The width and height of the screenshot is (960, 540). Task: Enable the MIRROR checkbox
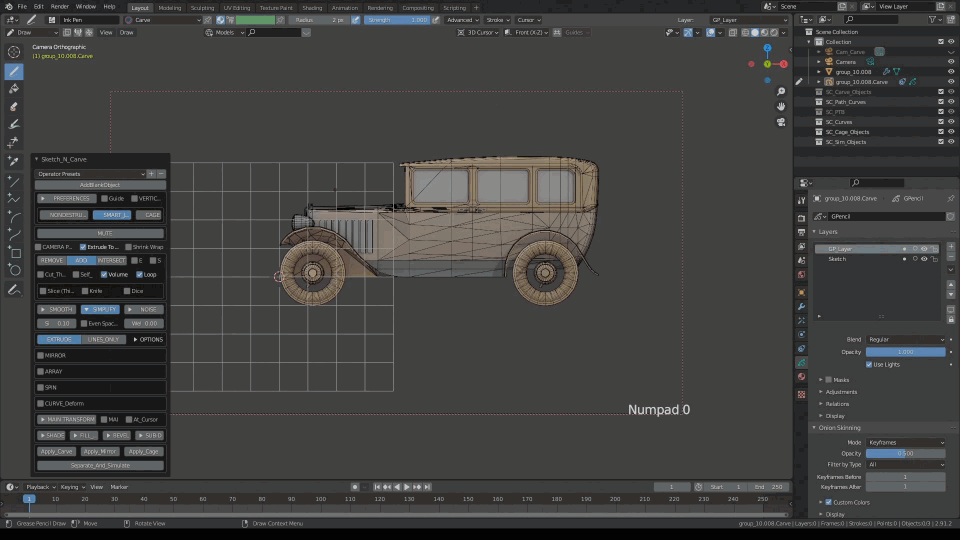(41, 355)
